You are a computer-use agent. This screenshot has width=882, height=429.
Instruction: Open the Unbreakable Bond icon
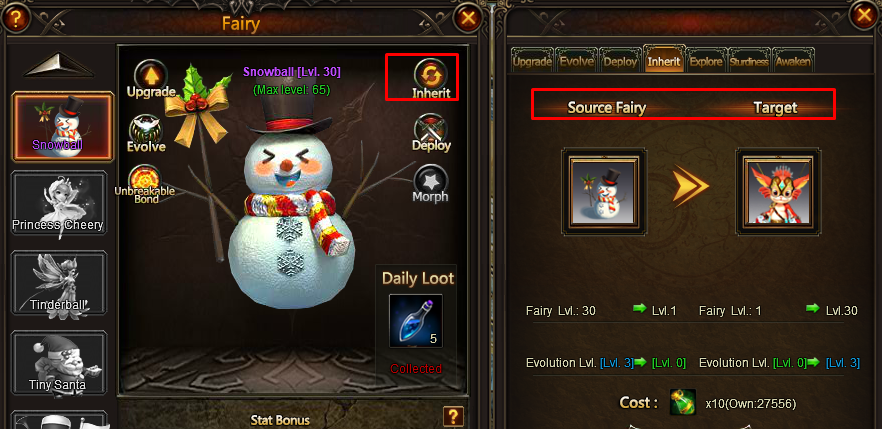(x=145, y=179)
